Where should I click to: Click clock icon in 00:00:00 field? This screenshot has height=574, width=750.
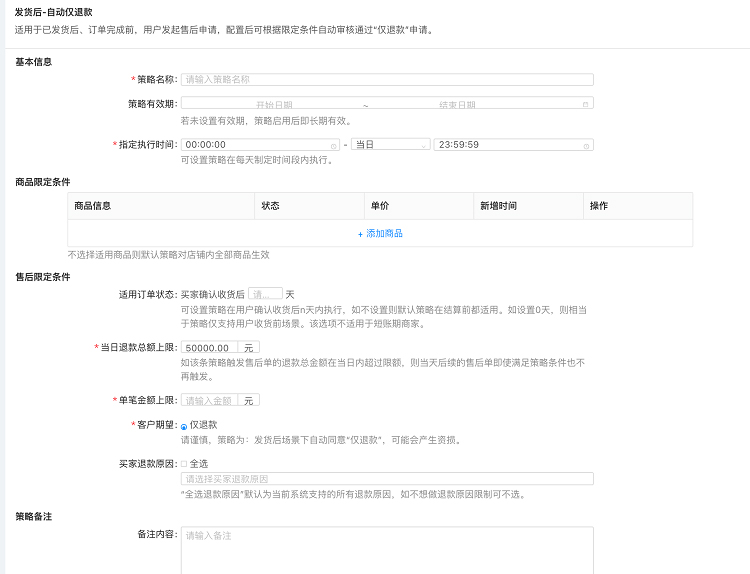click(333, 146)
